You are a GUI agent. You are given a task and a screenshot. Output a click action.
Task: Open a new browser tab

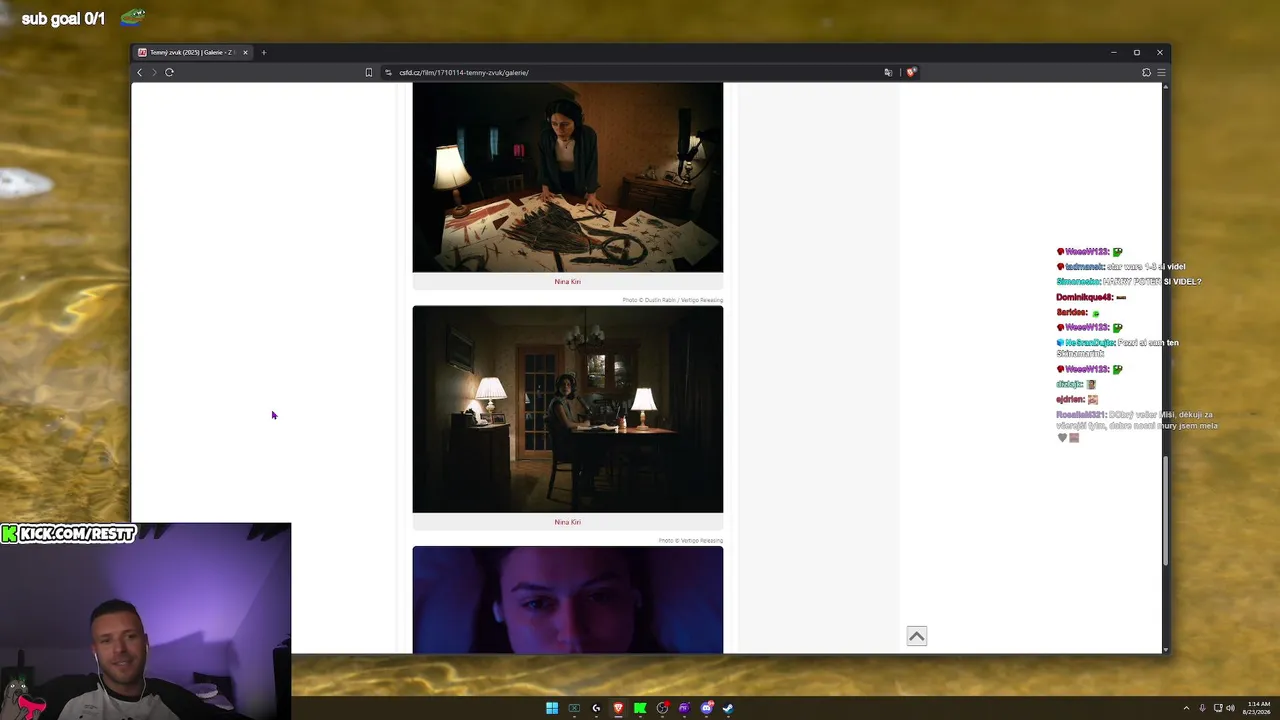[264, 52]
